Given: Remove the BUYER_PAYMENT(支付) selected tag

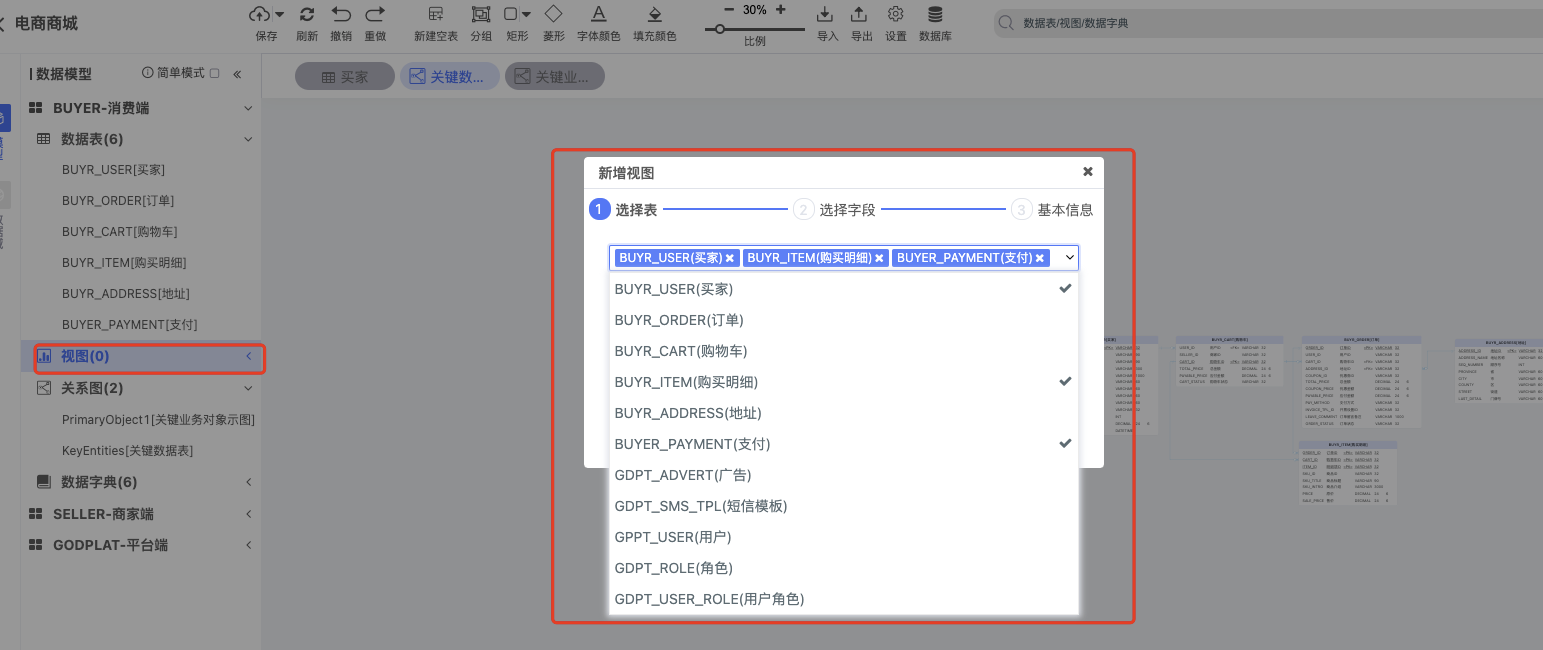Looking at the screenshot, I should click(x=1040, y=258).
